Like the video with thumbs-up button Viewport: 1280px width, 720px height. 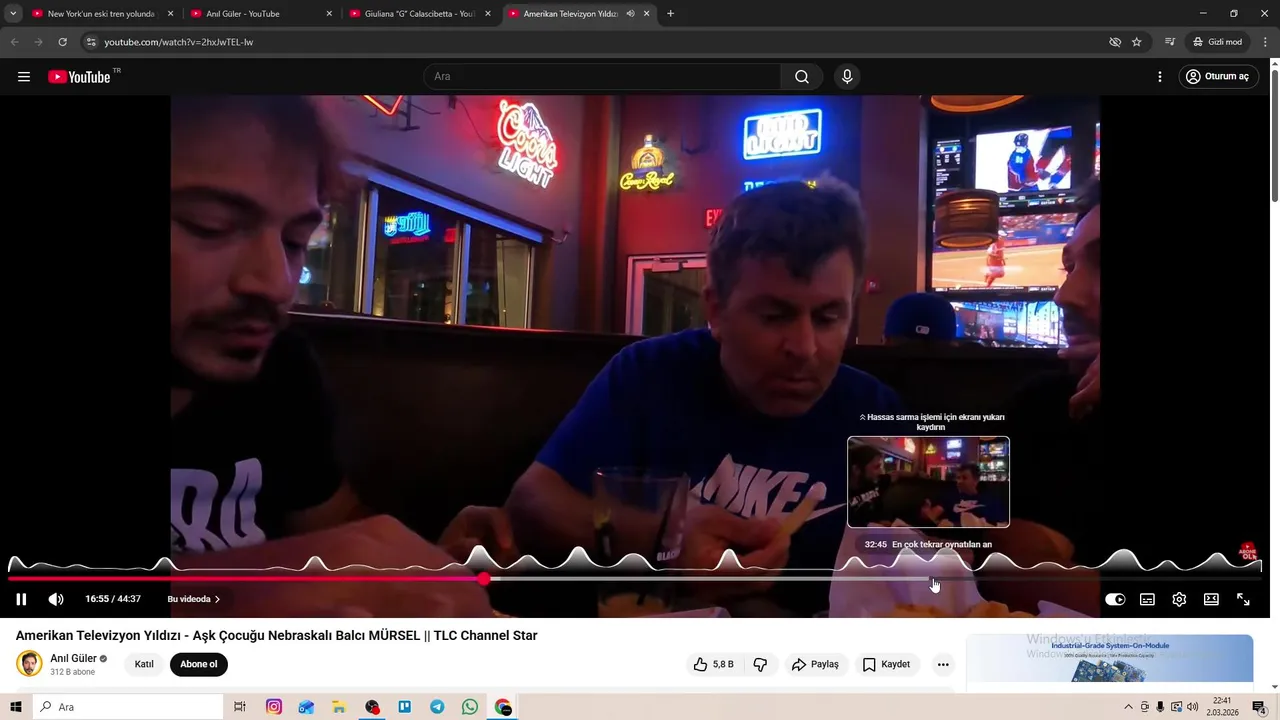(713, 664)
